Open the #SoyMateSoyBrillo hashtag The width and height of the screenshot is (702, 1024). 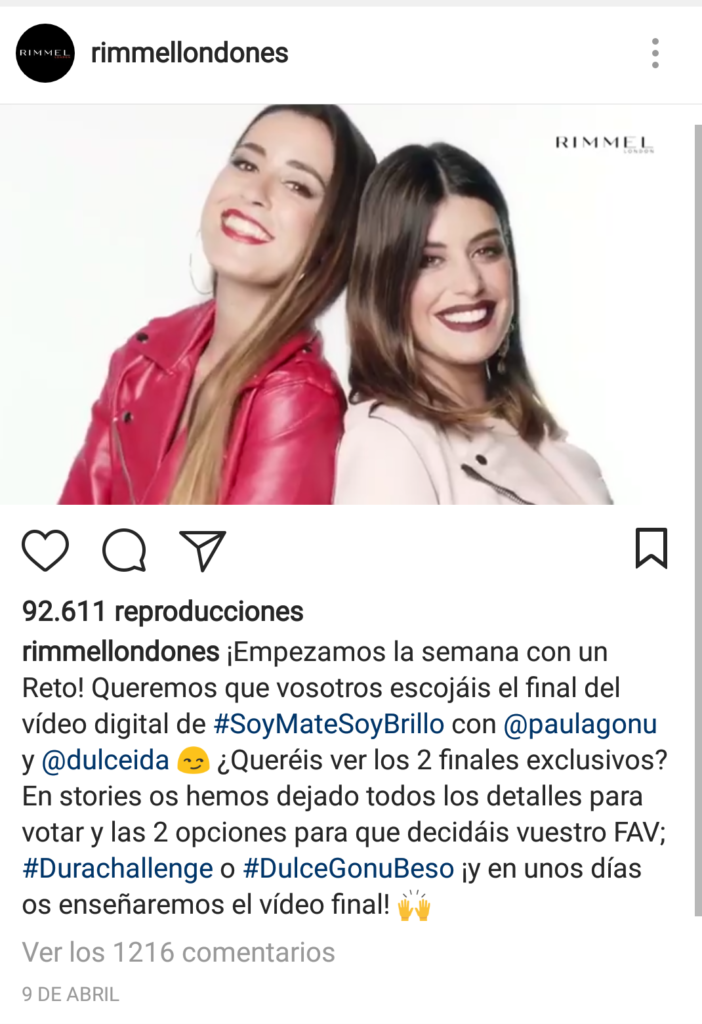329,724
